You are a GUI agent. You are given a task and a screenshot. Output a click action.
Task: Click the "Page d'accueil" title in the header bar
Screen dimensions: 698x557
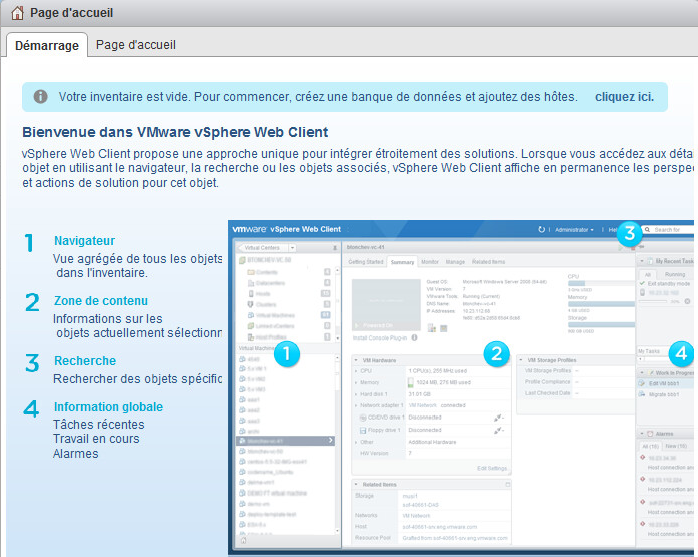click(x=71, y=13)
